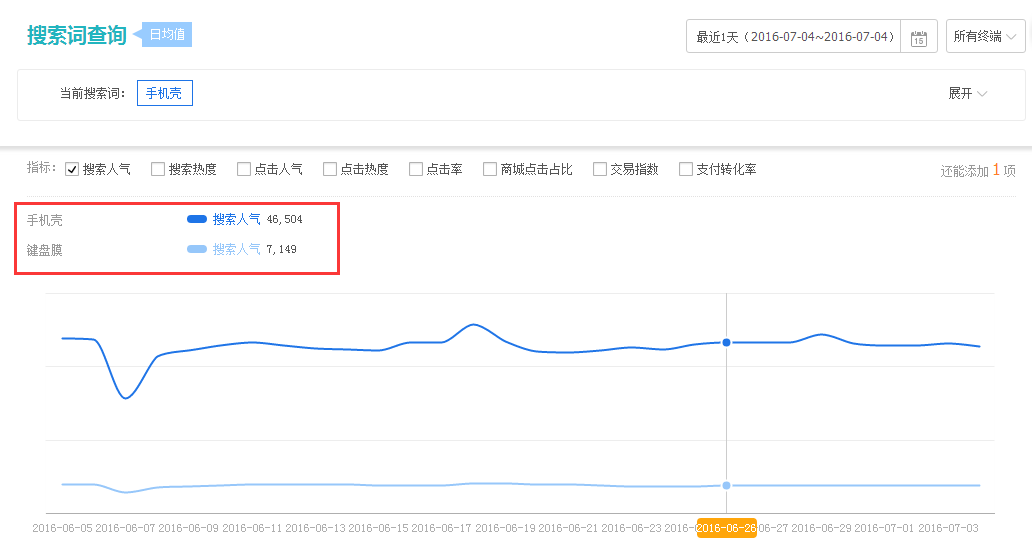
Task: Enable the 搜索热度 checkbox
Action: point(158,169)
